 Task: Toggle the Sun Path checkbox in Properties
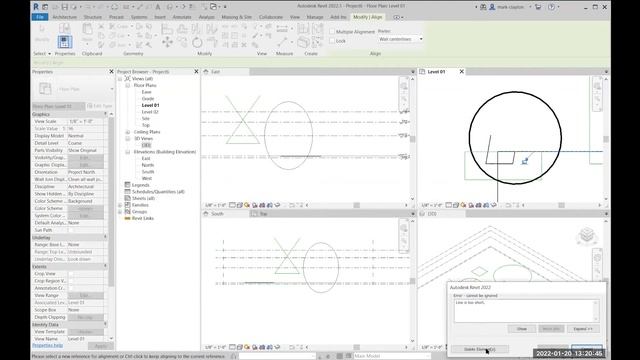click(71, 230)
